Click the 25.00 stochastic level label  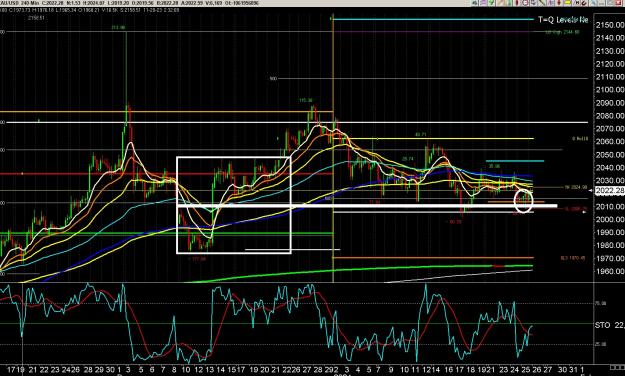pyautogui.click(x=600, y=344)
